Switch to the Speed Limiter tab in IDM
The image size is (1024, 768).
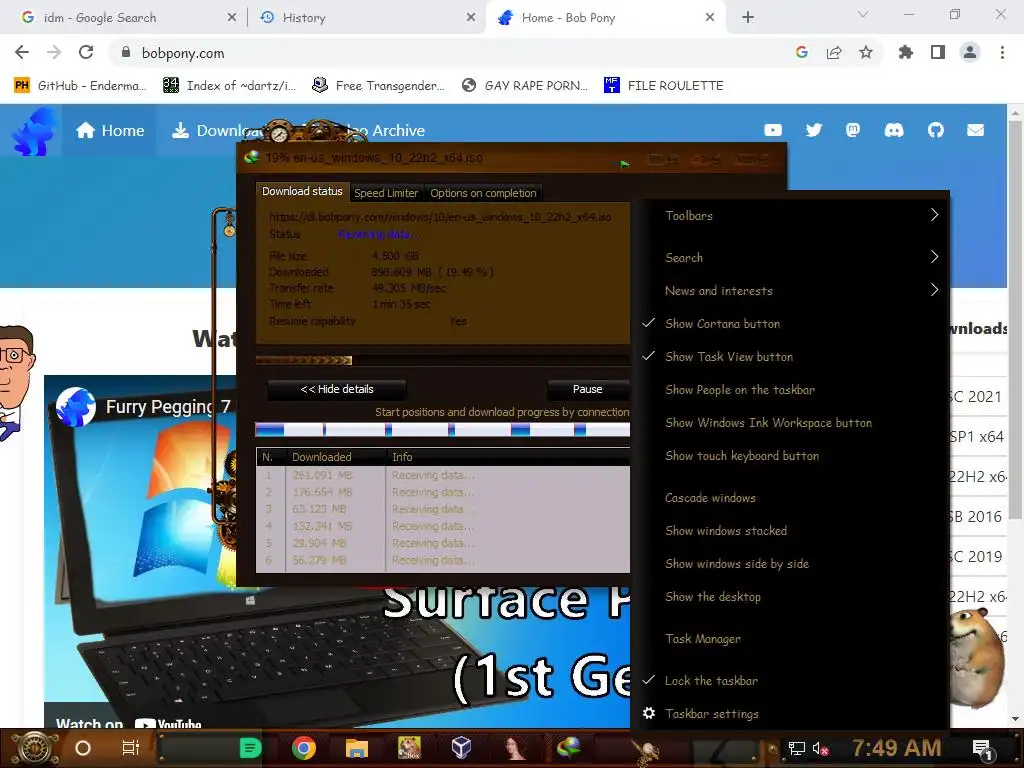point(386,193)
